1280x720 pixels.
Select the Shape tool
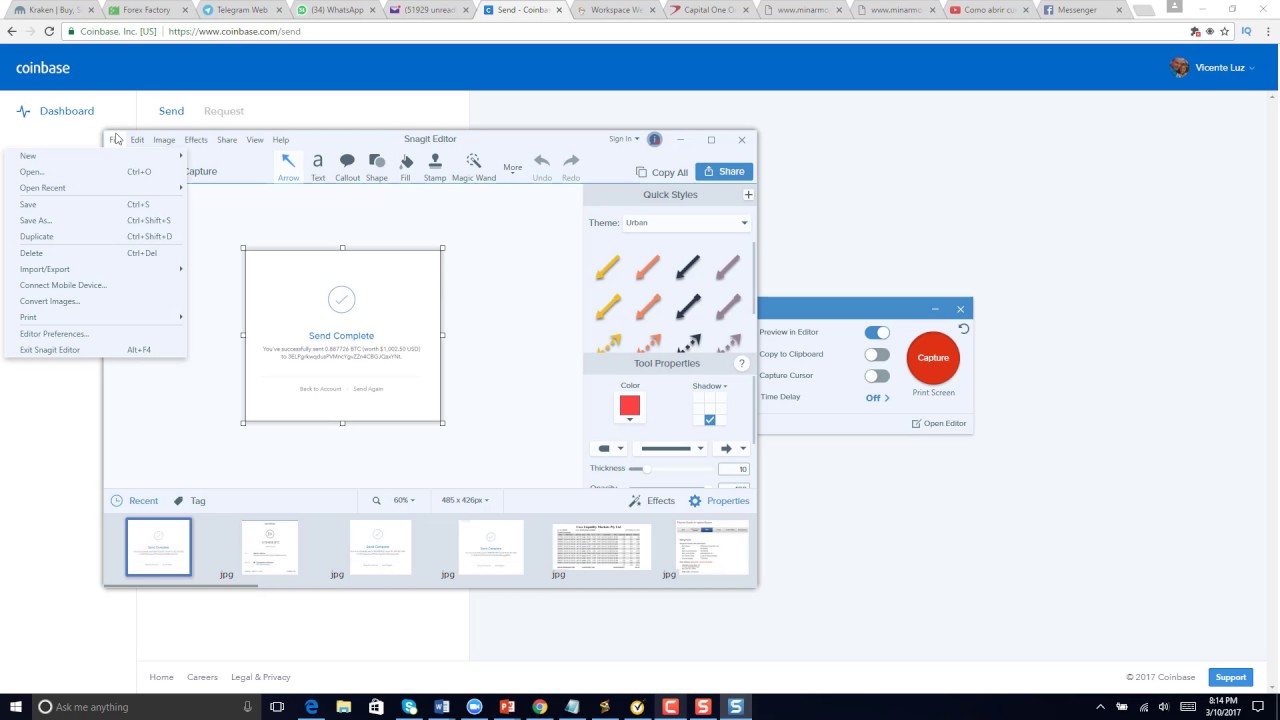[377, 167]
